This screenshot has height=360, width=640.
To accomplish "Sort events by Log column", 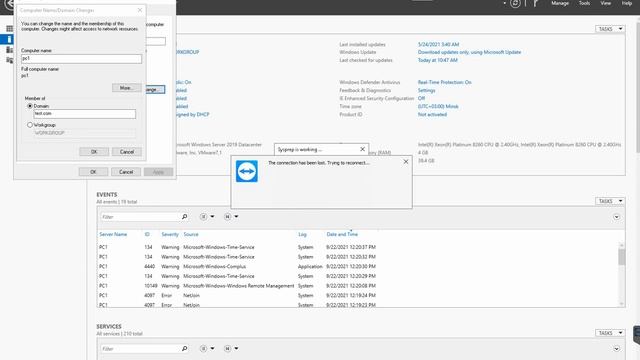I will tap(302, 234).
